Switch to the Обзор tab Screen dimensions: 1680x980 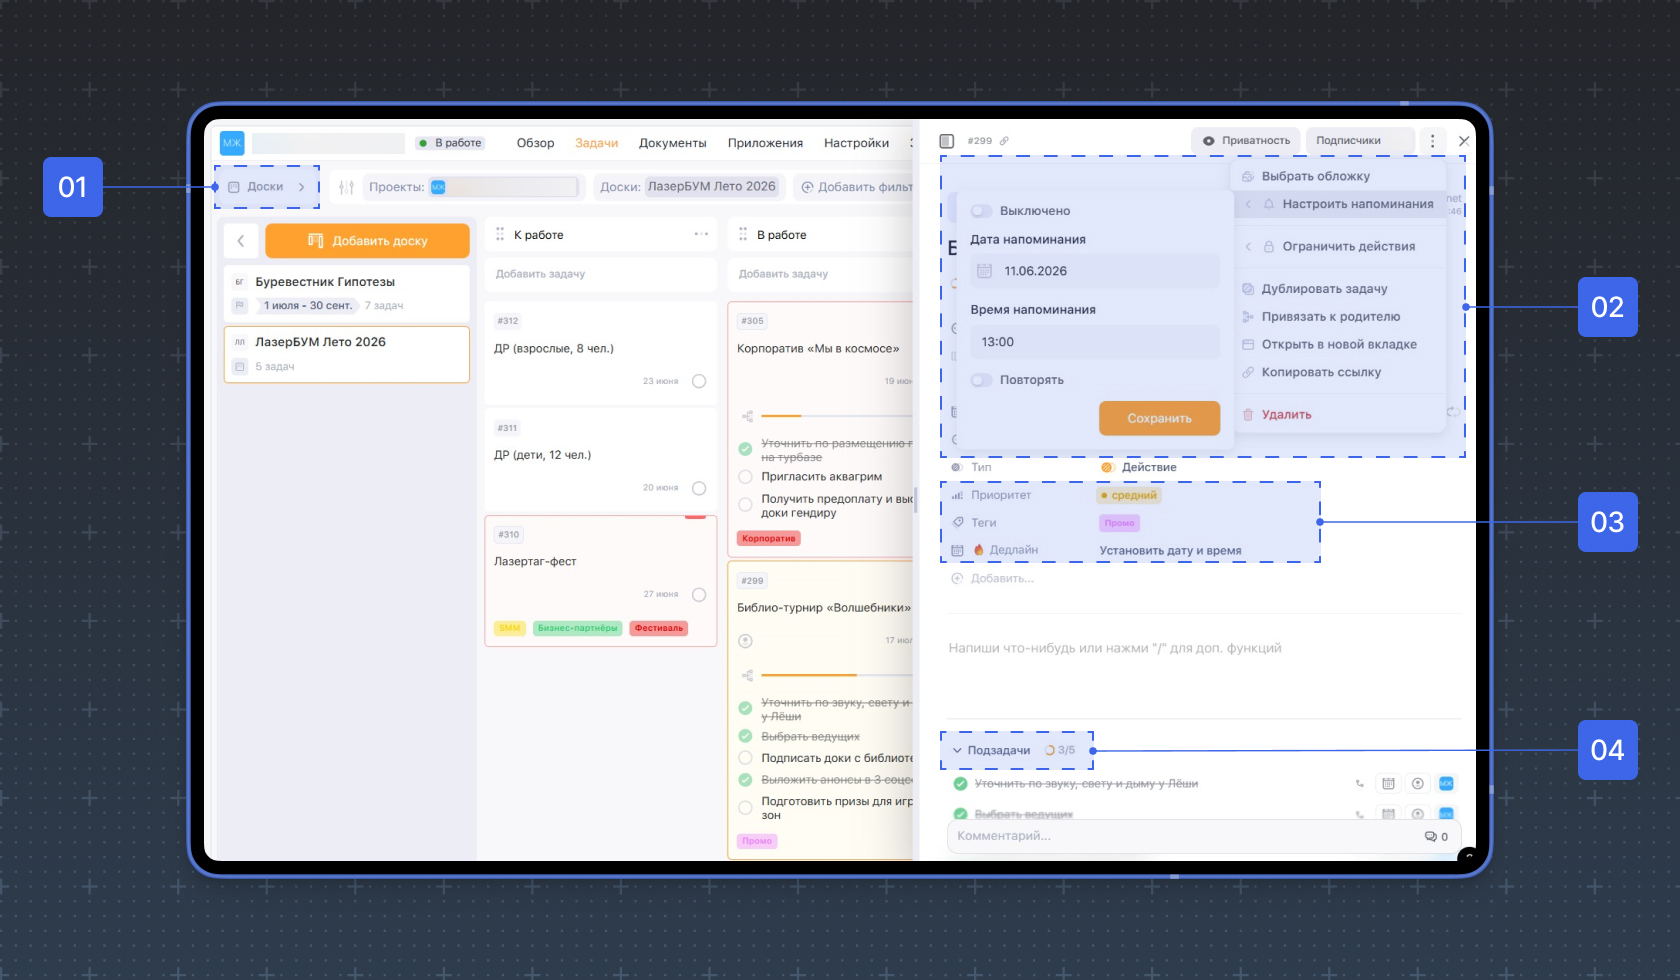click(x=535, y=143)
